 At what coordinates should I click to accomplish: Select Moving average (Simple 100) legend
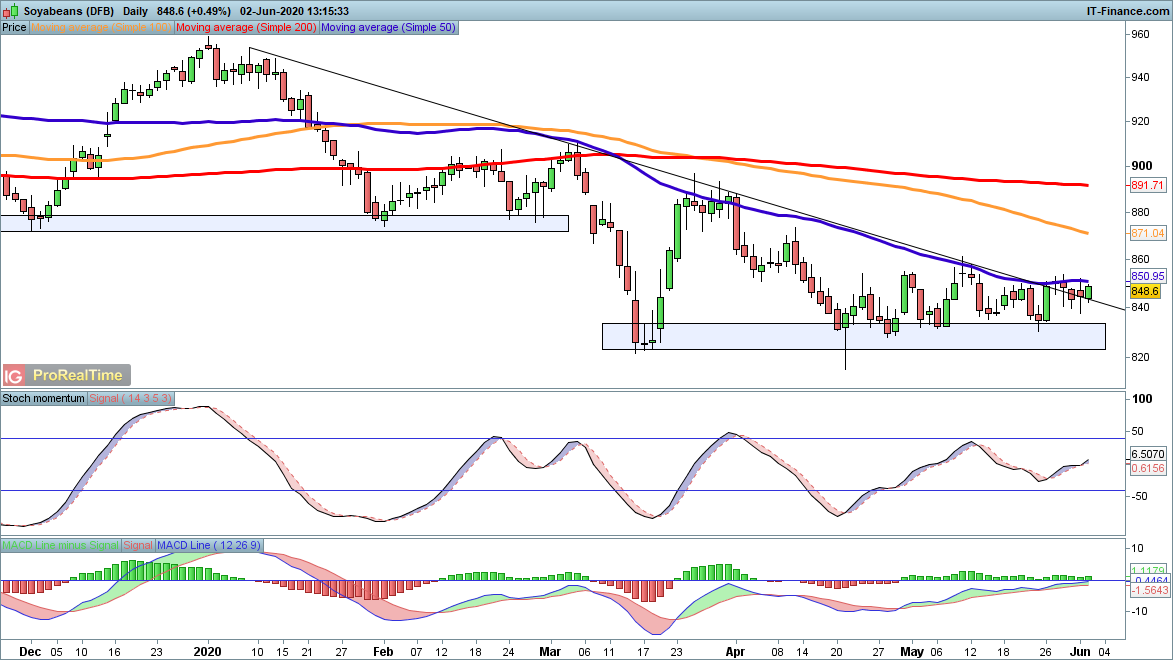(103, 27)
